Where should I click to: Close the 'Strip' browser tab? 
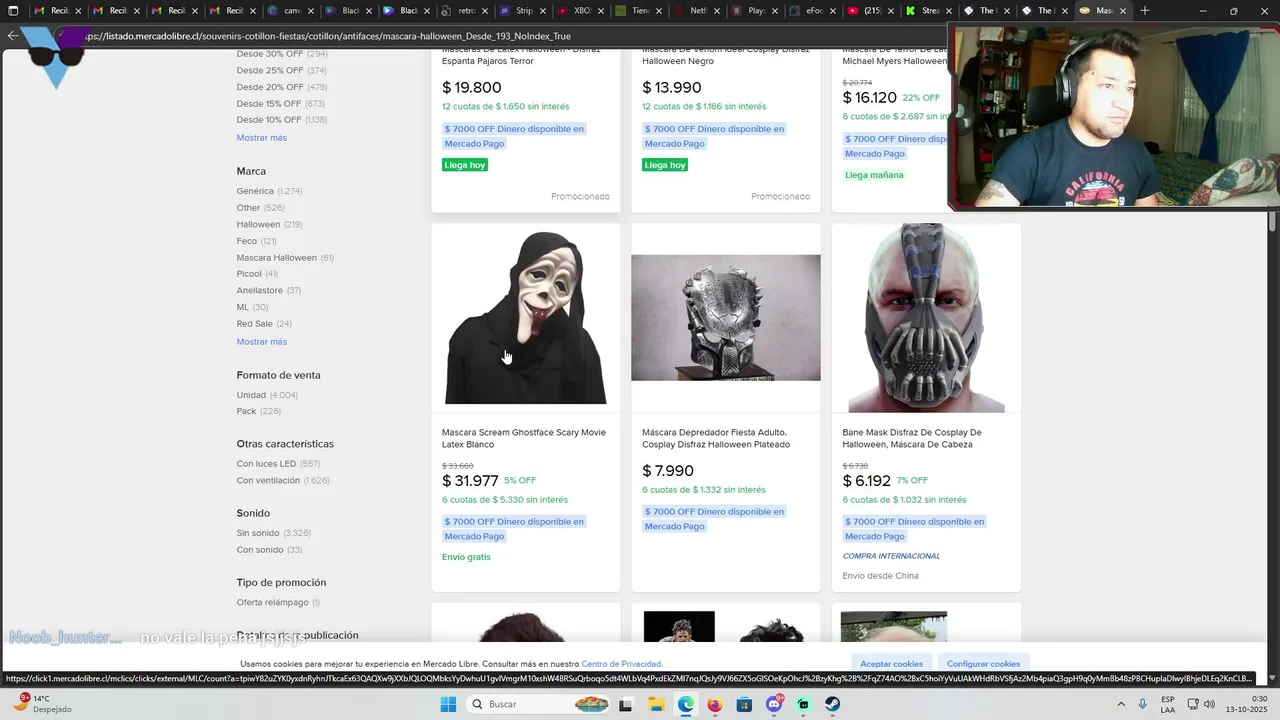pyautogui.click(x=544, y=11)
